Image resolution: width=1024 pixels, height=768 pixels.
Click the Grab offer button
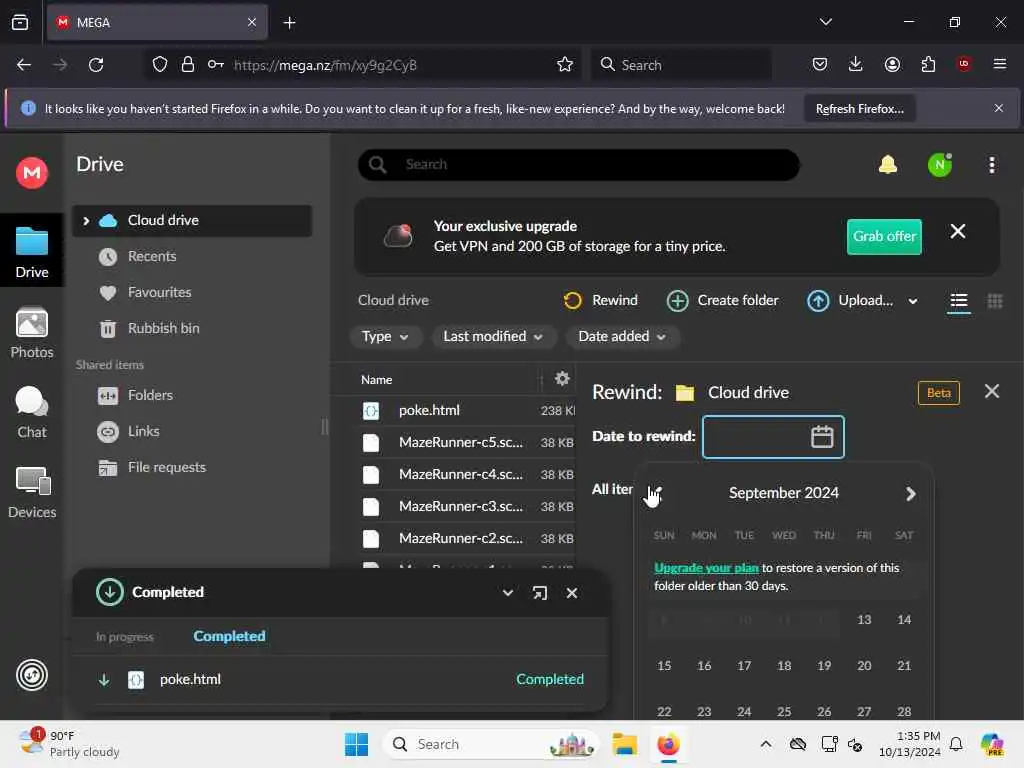click(x=884, y=236)
